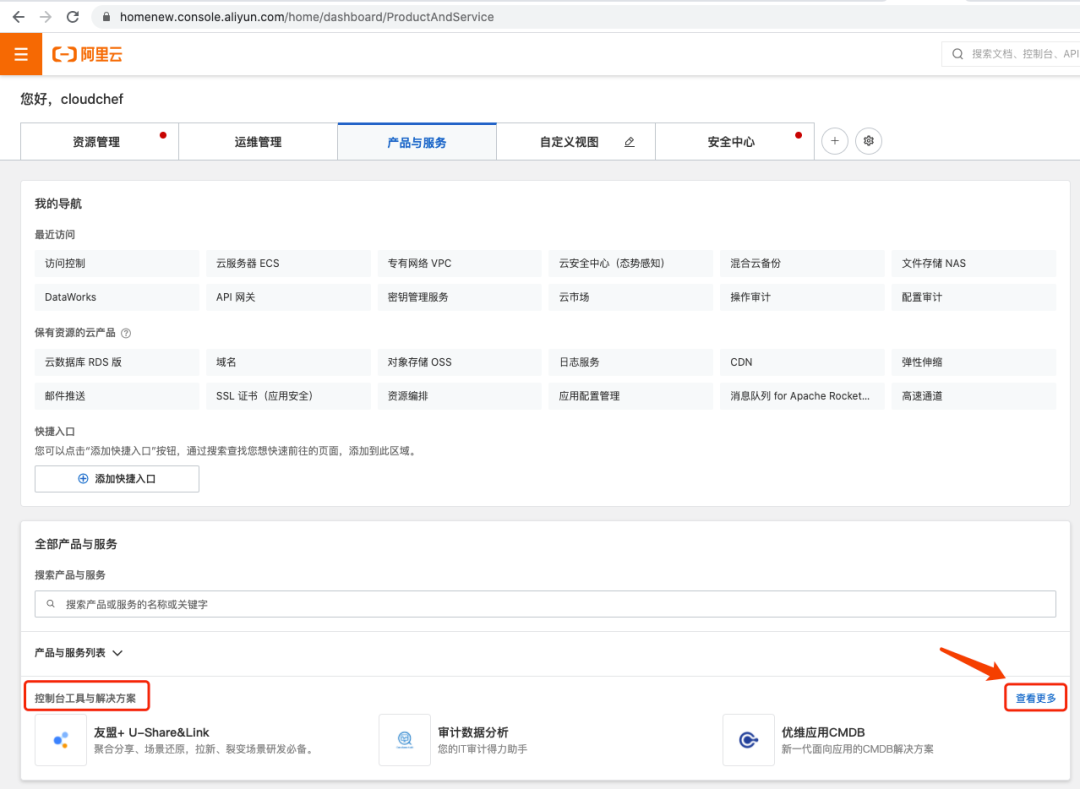1080x789 pixels.
Task: Reload the page
Action: coord(72,17)
